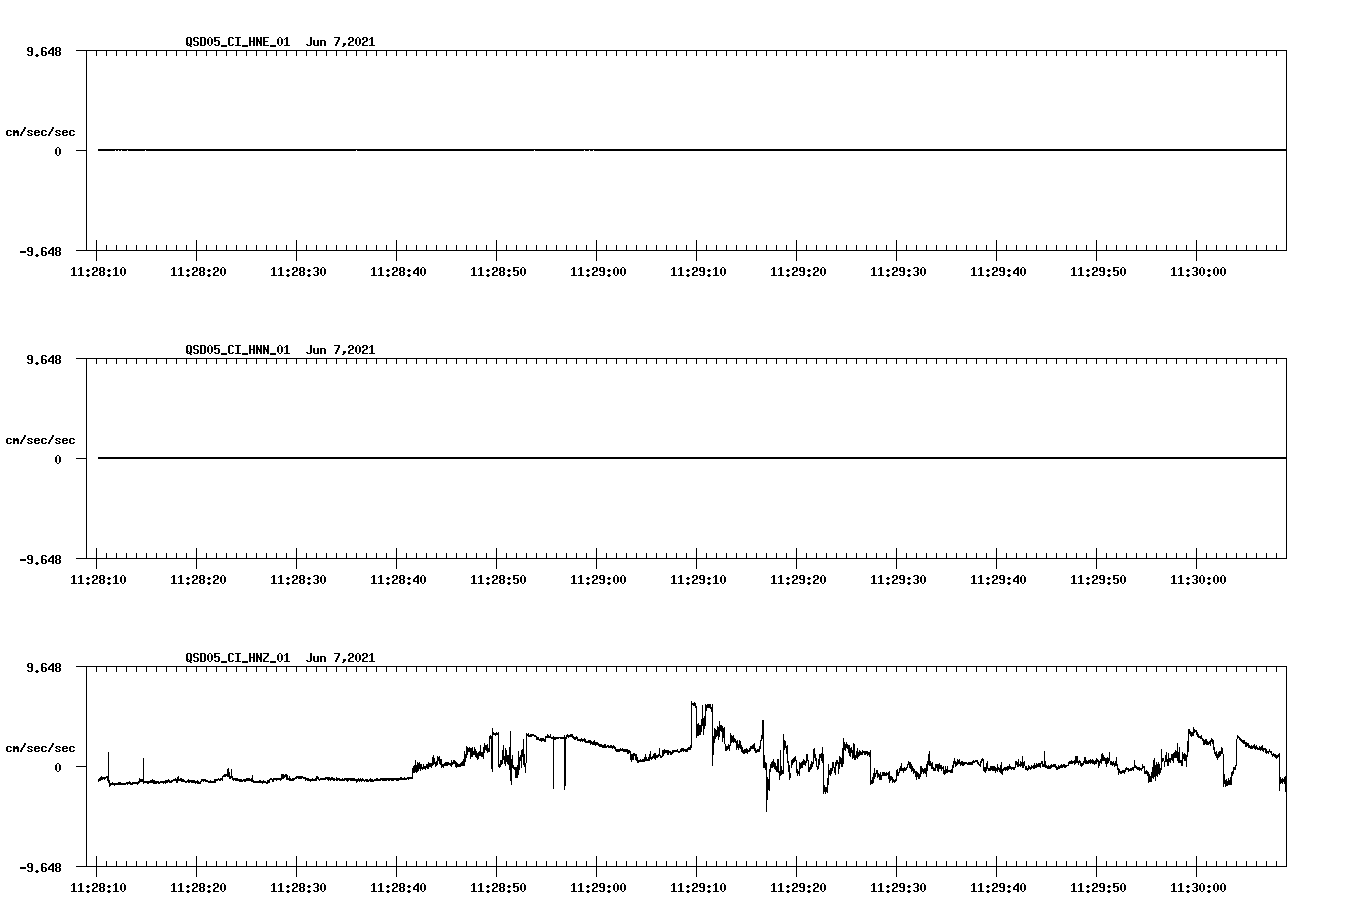This screenshot has width=1358, height=924.
Task: Pick 11:29:30 time label under HNZ plot
Action: click(x=898, y=888)
